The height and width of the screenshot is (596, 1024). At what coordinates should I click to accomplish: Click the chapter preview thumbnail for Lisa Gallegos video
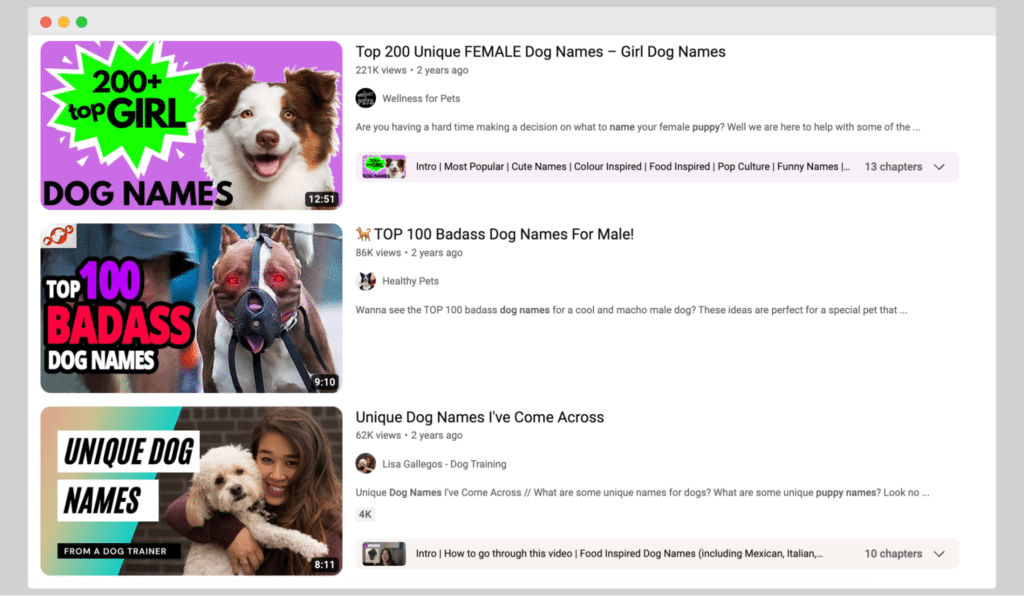[x=384, y=554]
